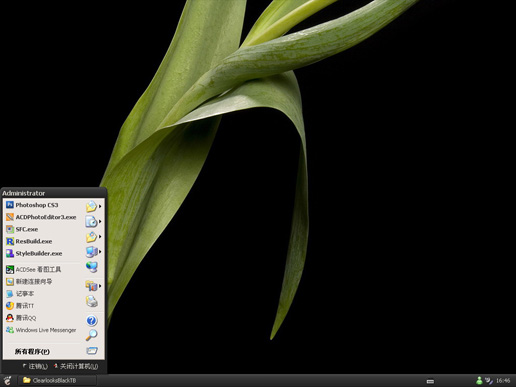Open Search magnifying-glass icon
The width and height of the screenshot is (516, 387).
91,335
